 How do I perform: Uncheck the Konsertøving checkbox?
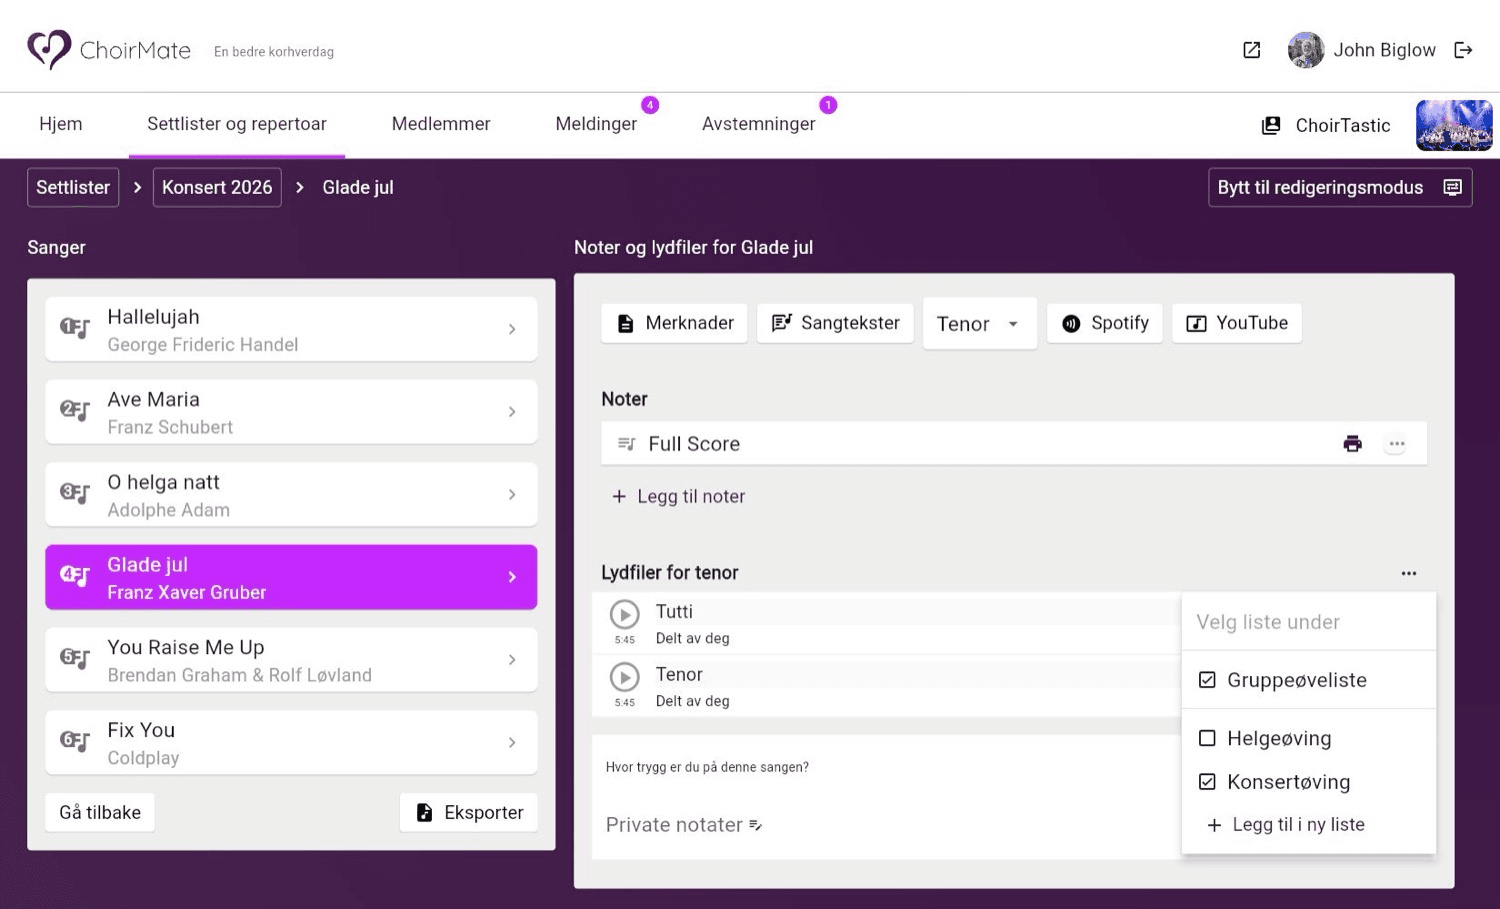1207,782
